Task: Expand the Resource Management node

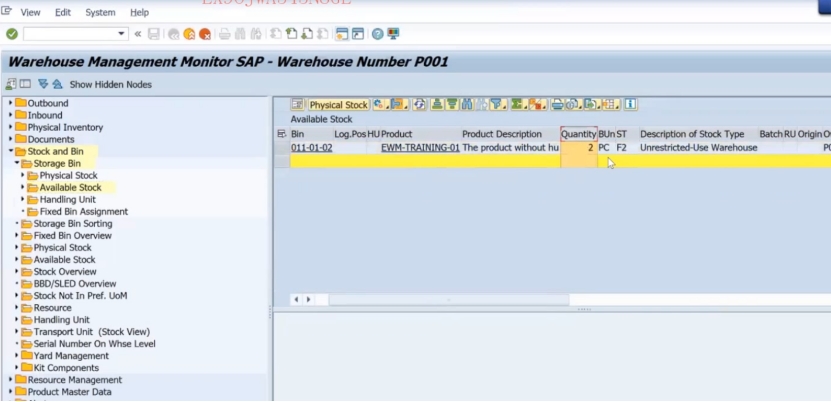Action: pyautogui.click(x=11, y=380)
